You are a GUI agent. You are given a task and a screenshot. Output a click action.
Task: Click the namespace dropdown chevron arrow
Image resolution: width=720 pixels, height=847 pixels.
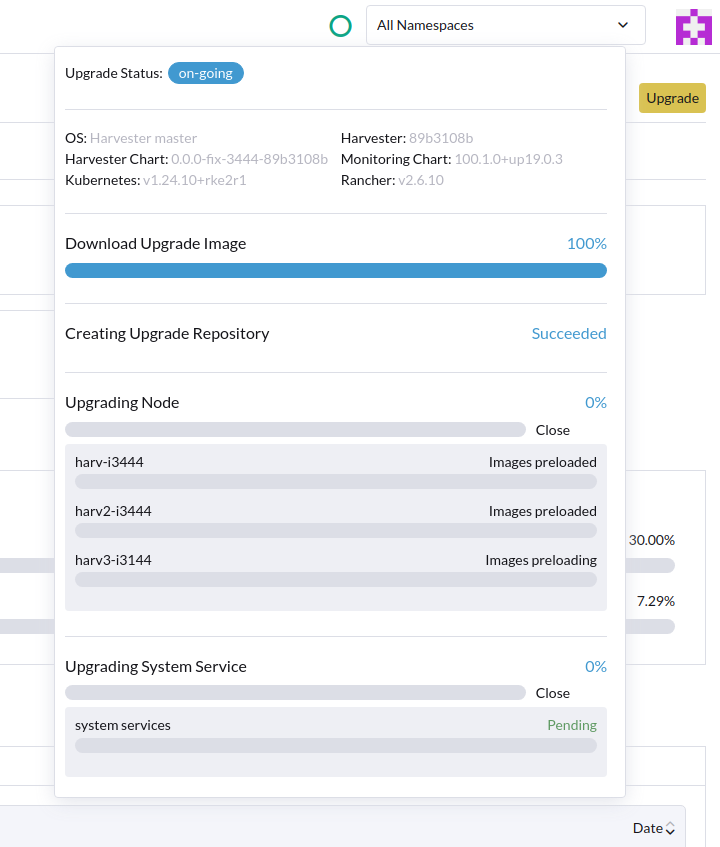[623, 25]
